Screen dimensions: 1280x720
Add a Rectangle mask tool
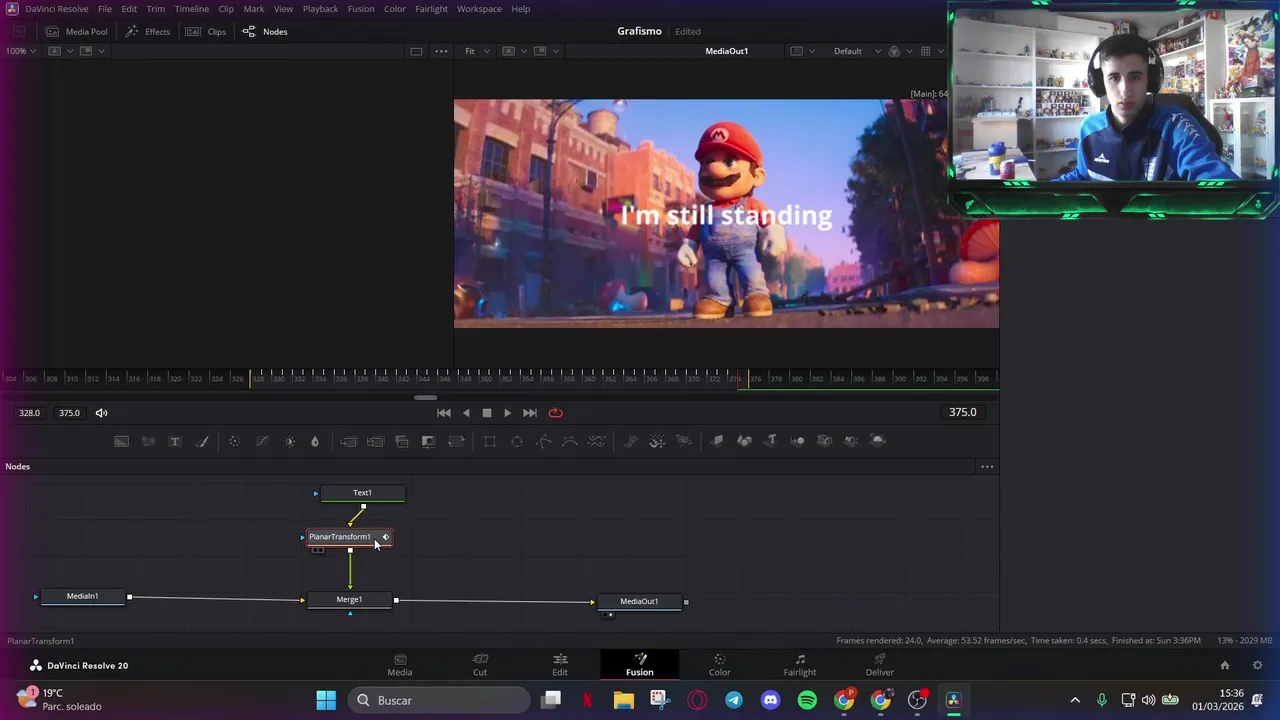[490, 441]
